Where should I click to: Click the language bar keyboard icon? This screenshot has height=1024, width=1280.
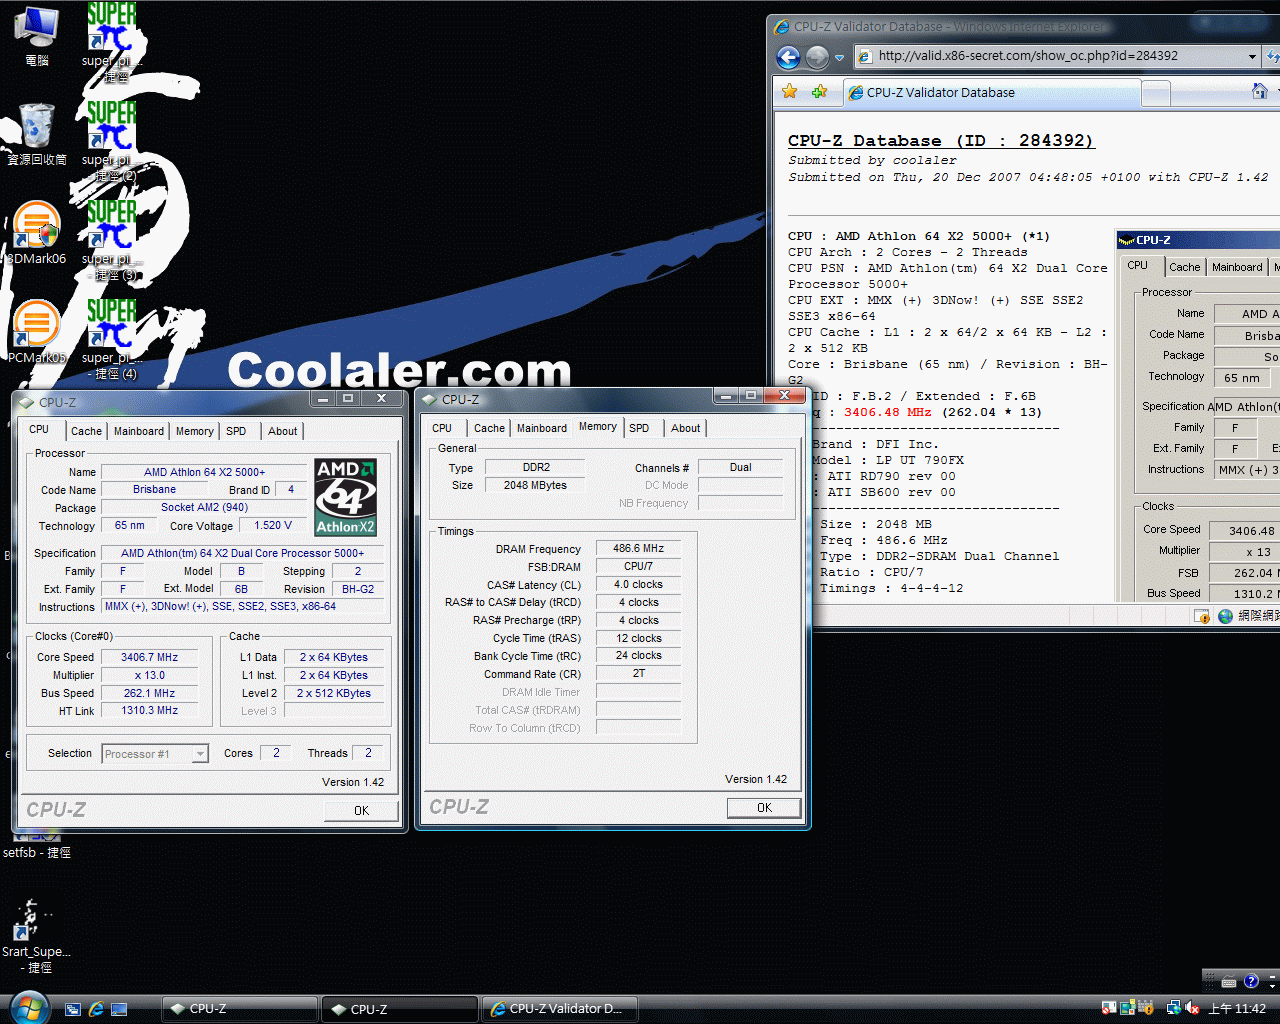(1229, 981)
